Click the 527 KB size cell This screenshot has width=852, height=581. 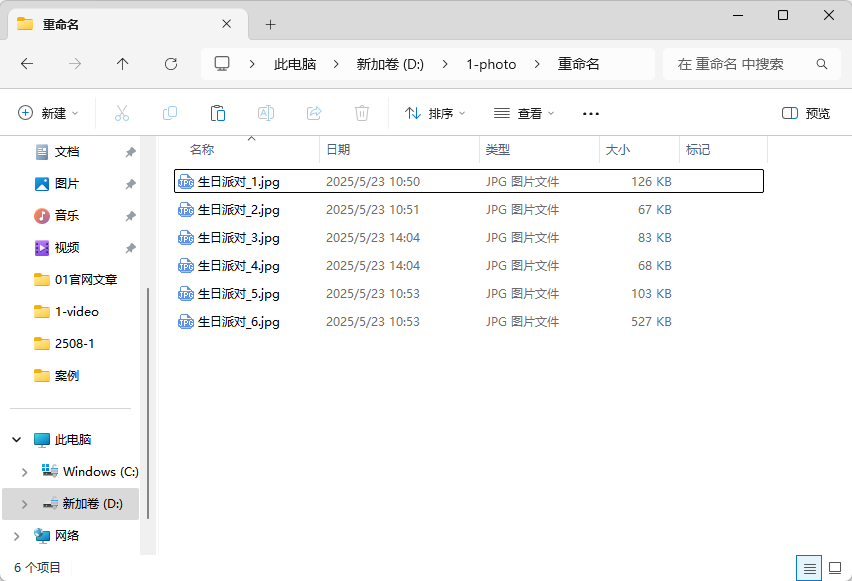click(x=651, y=322)
